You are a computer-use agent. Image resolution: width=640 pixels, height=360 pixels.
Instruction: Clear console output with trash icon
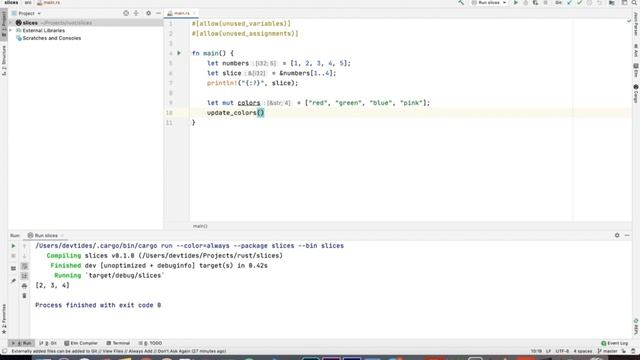pos(24,296)
